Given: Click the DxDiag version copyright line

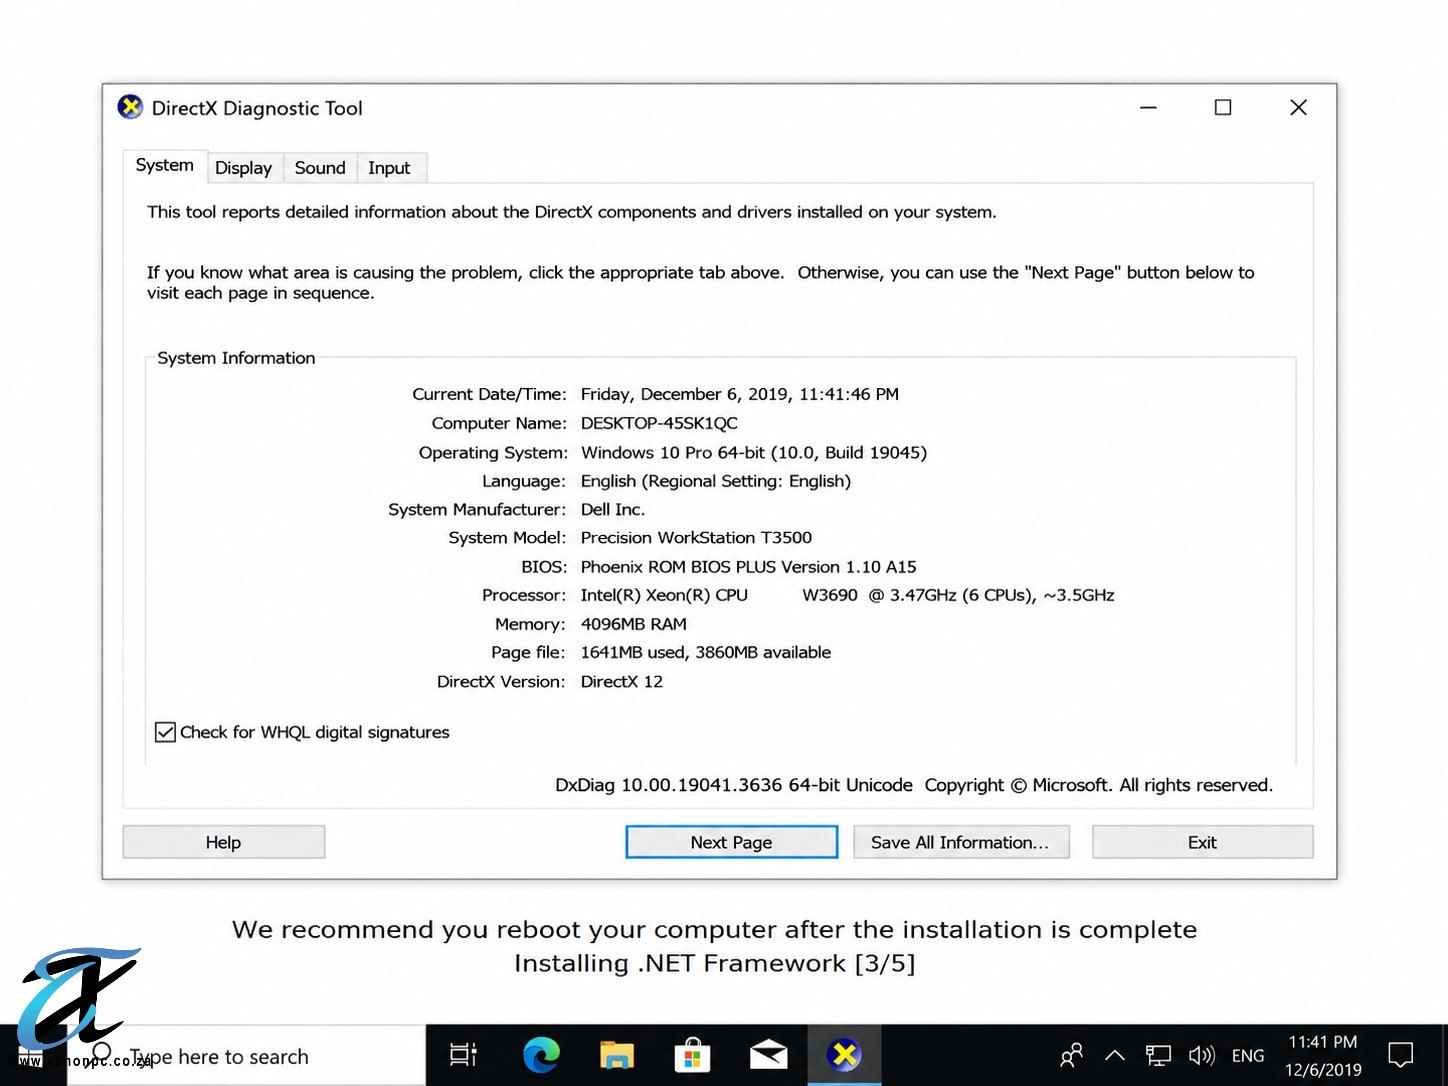Looking at the screenshot, I should (914, 785).
